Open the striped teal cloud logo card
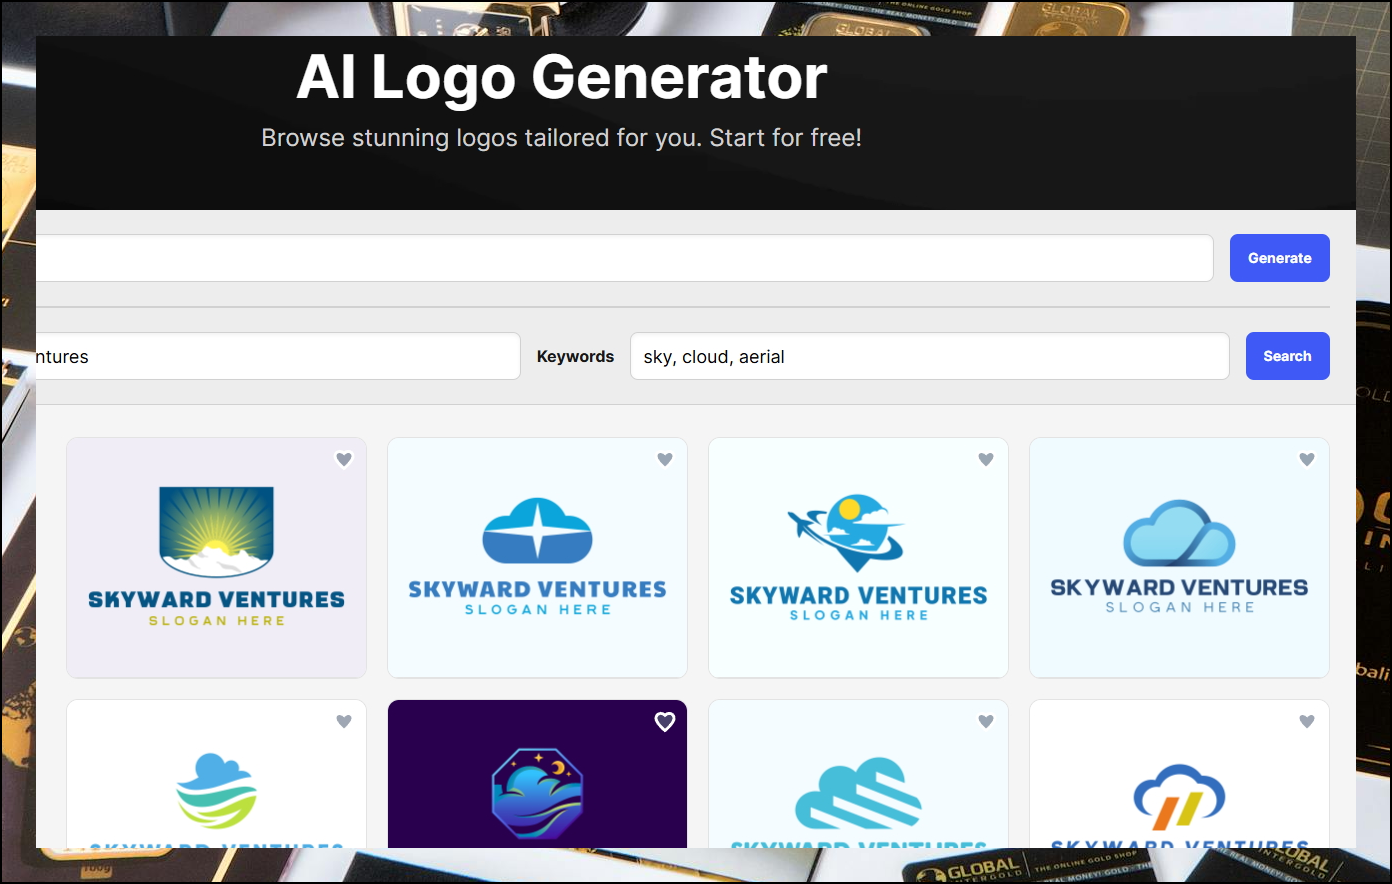1392x884 pixels. (x=858, y=774)
